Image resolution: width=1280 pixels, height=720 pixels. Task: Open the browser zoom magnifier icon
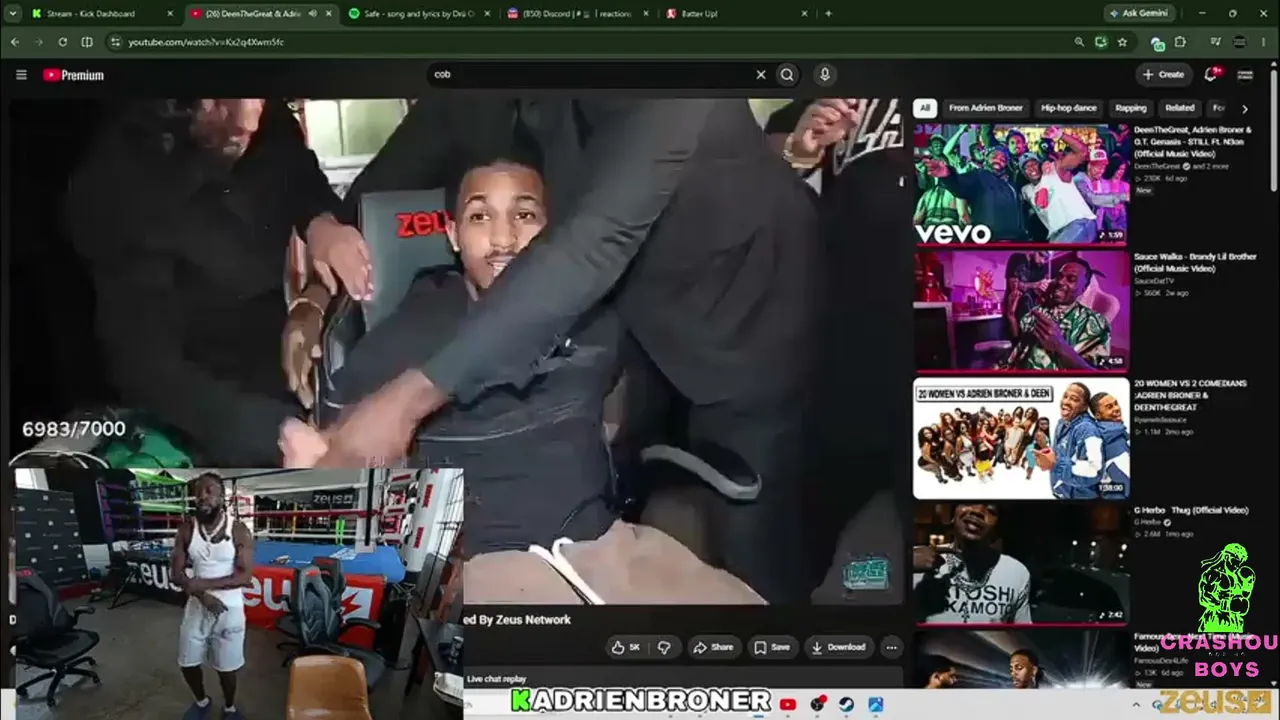tap(1079, 42)
